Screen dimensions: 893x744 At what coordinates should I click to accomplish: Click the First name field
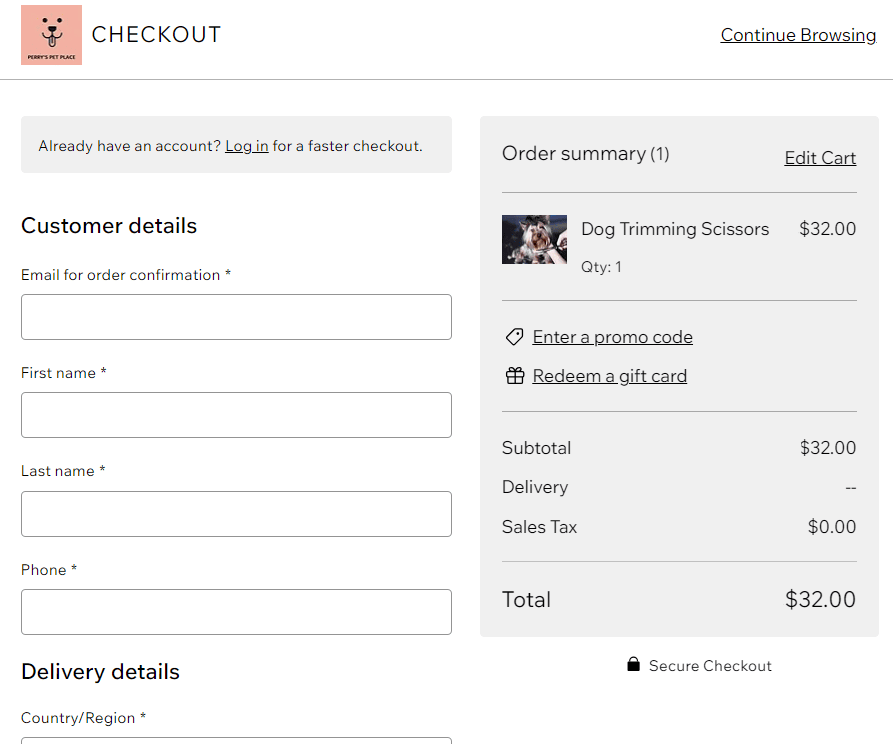point(236,414)
